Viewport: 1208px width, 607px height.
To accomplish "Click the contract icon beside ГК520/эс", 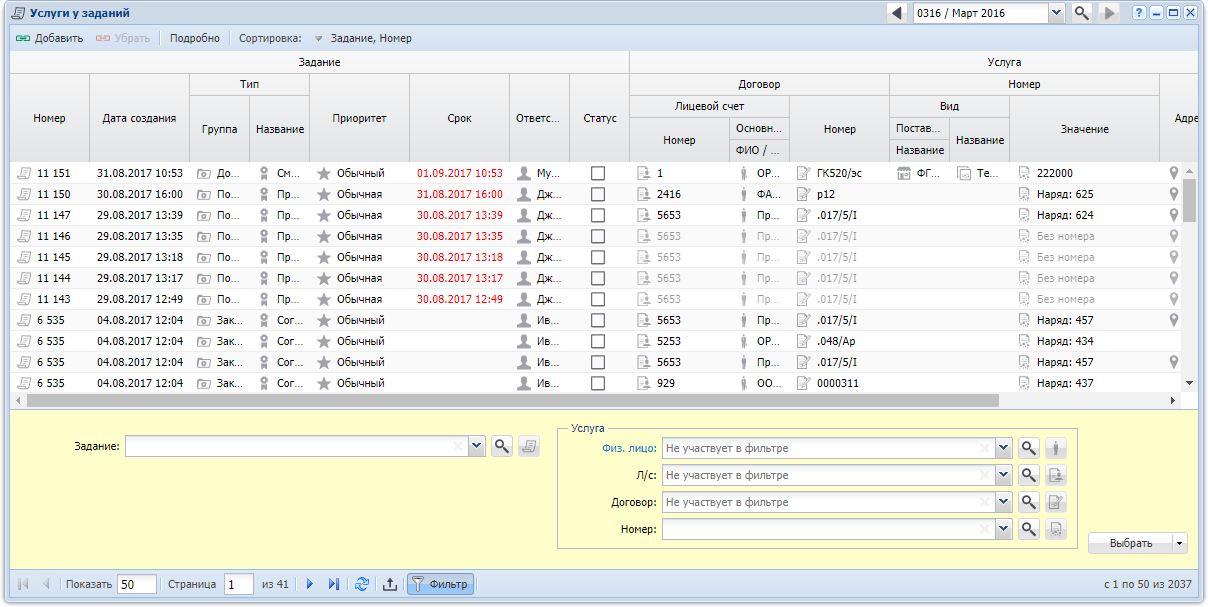I will 804,173.
